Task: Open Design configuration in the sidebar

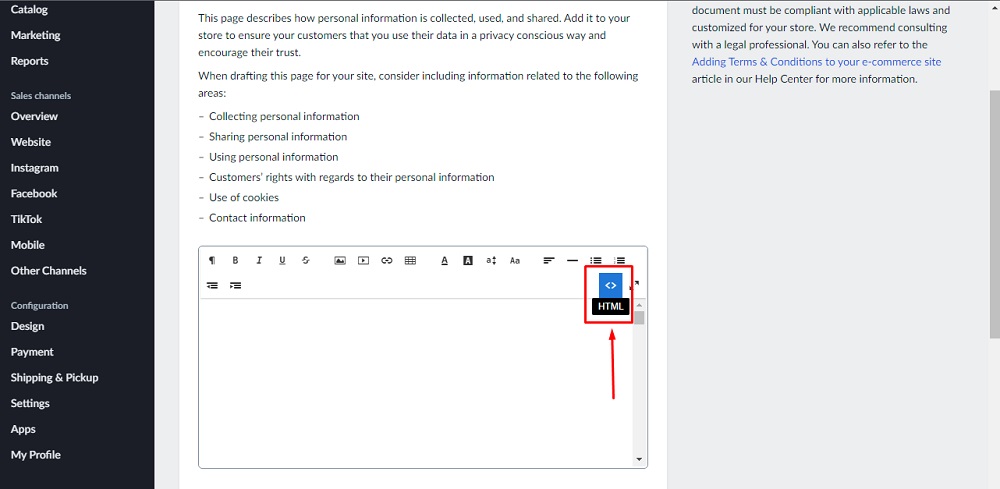Action: coord(27,326)
